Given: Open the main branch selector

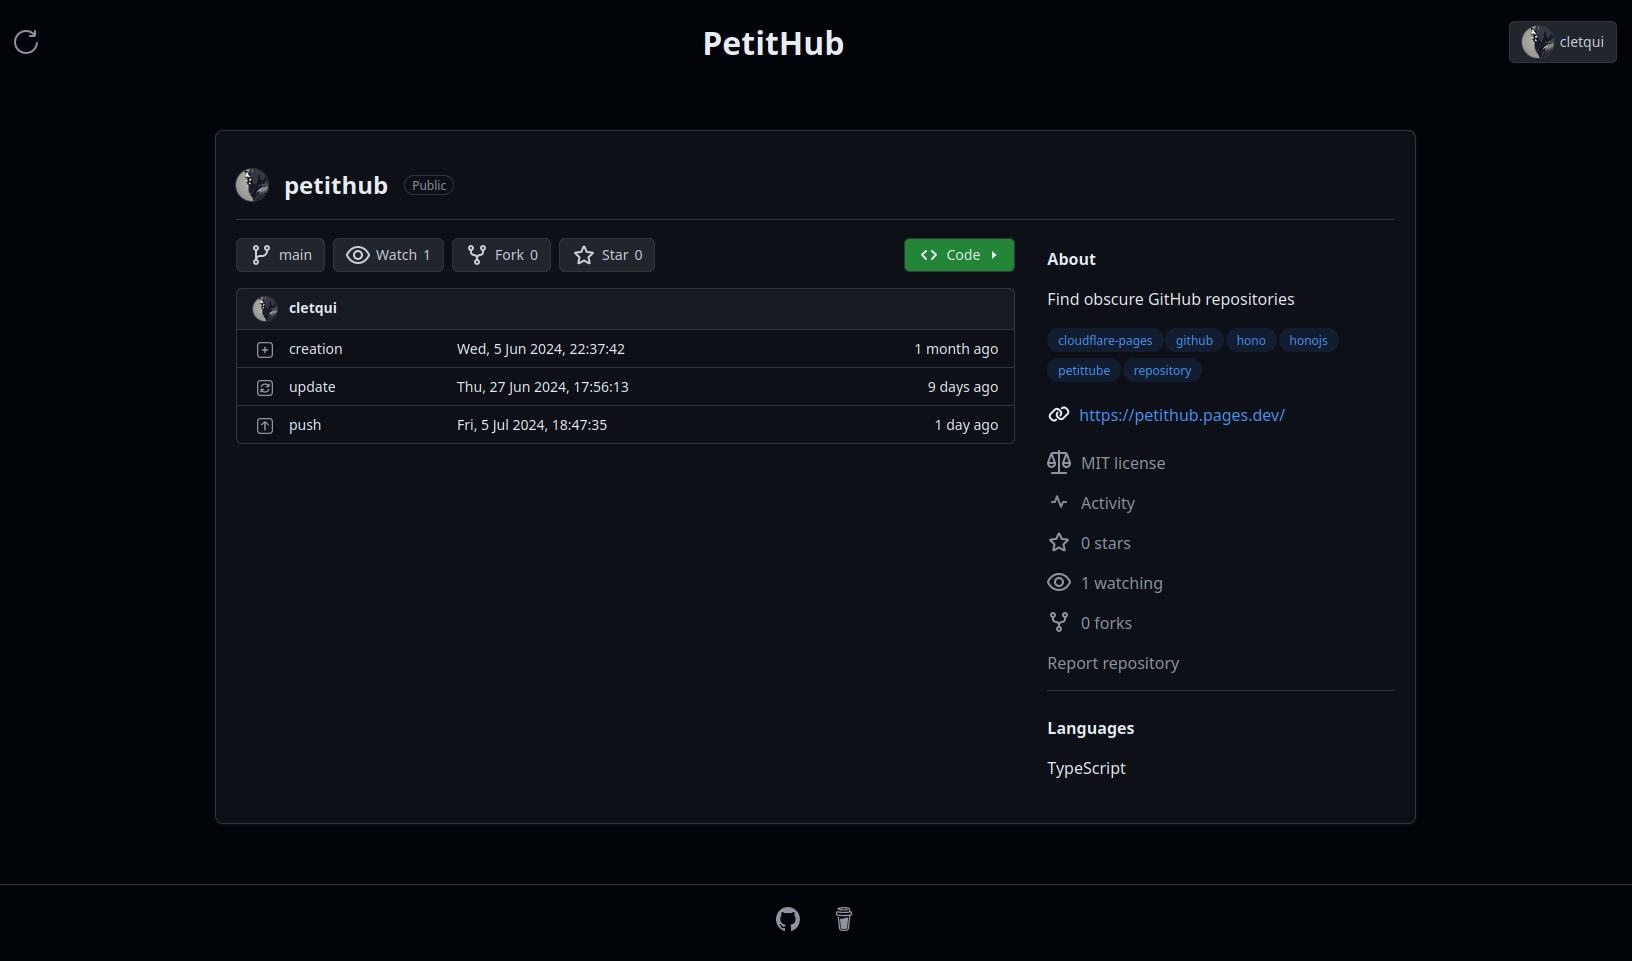Looking at the screenshot, I should pos(280,255).
